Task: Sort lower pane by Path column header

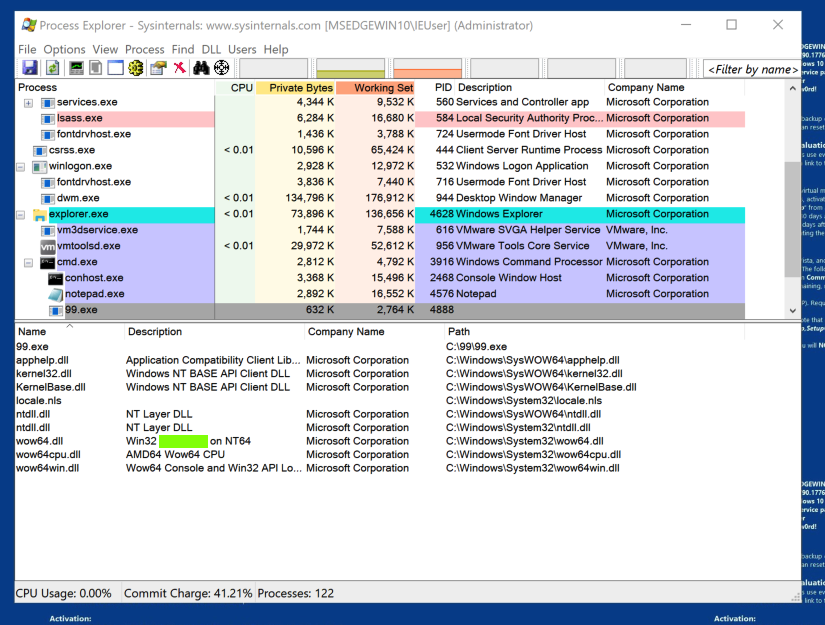Action: click(459, 332)
